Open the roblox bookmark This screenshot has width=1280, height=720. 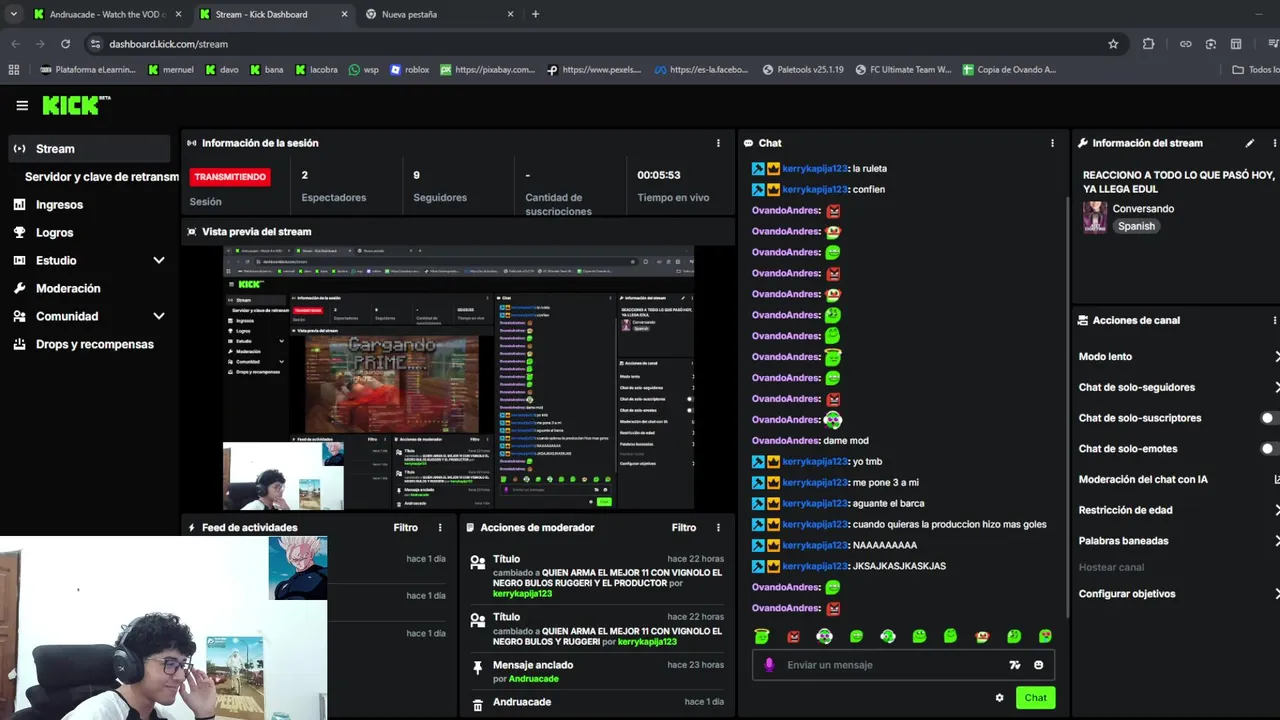[x=410, y=70]
